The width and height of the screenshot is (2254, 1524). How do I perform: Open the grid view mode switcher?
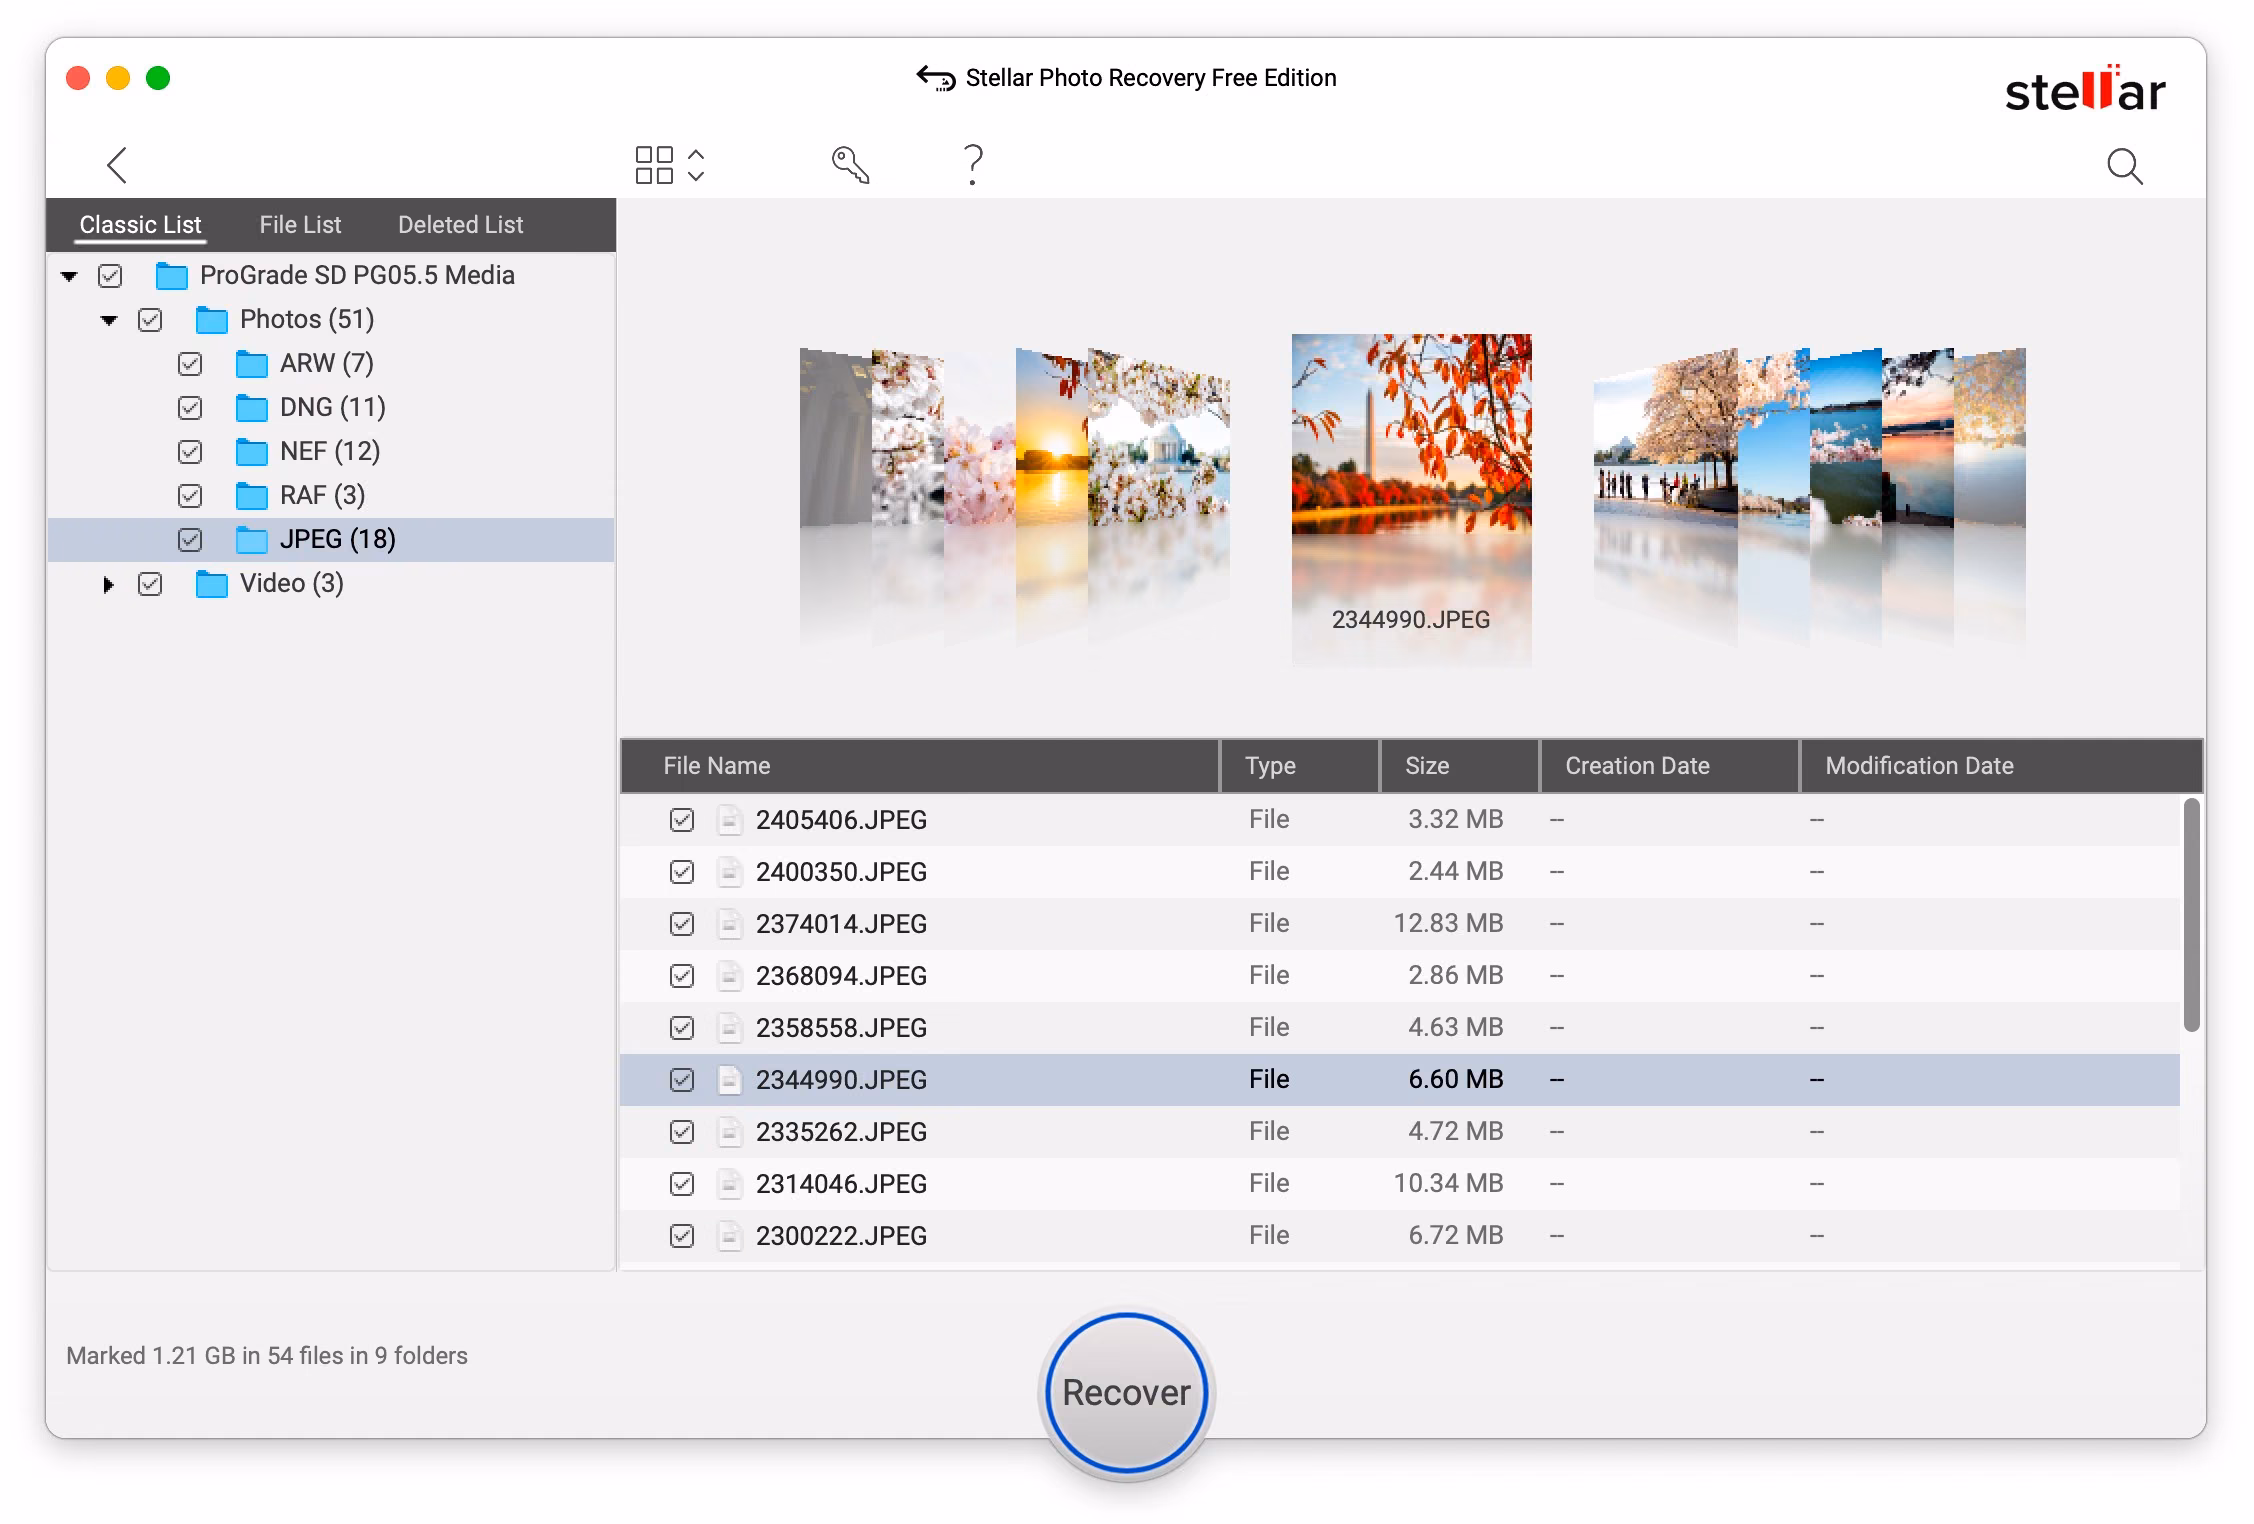670,165
